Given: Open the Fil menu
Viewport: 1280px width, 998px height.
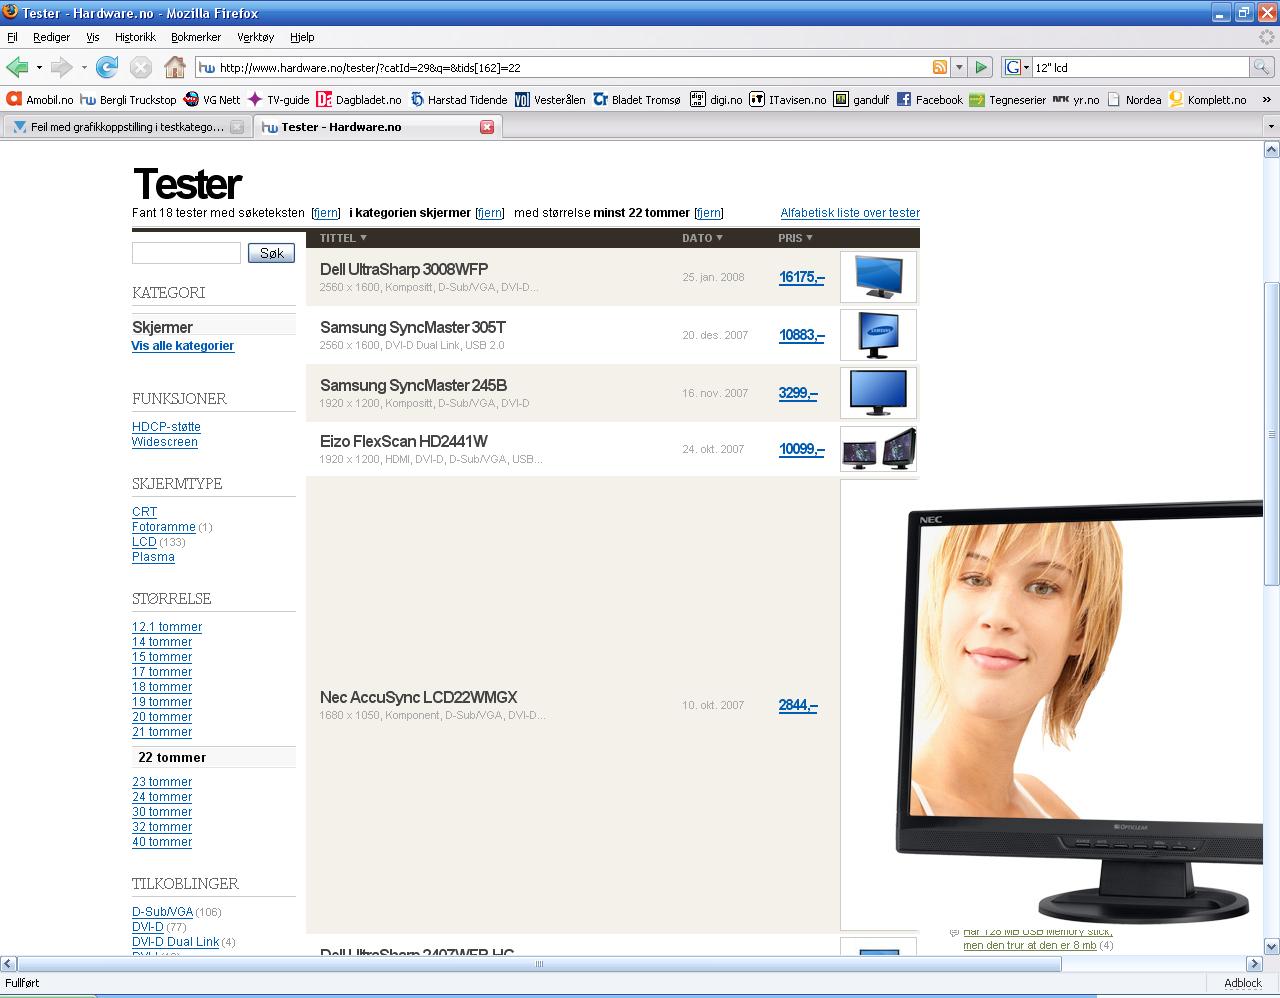Looking at the screenshot, I should [12, 37].
